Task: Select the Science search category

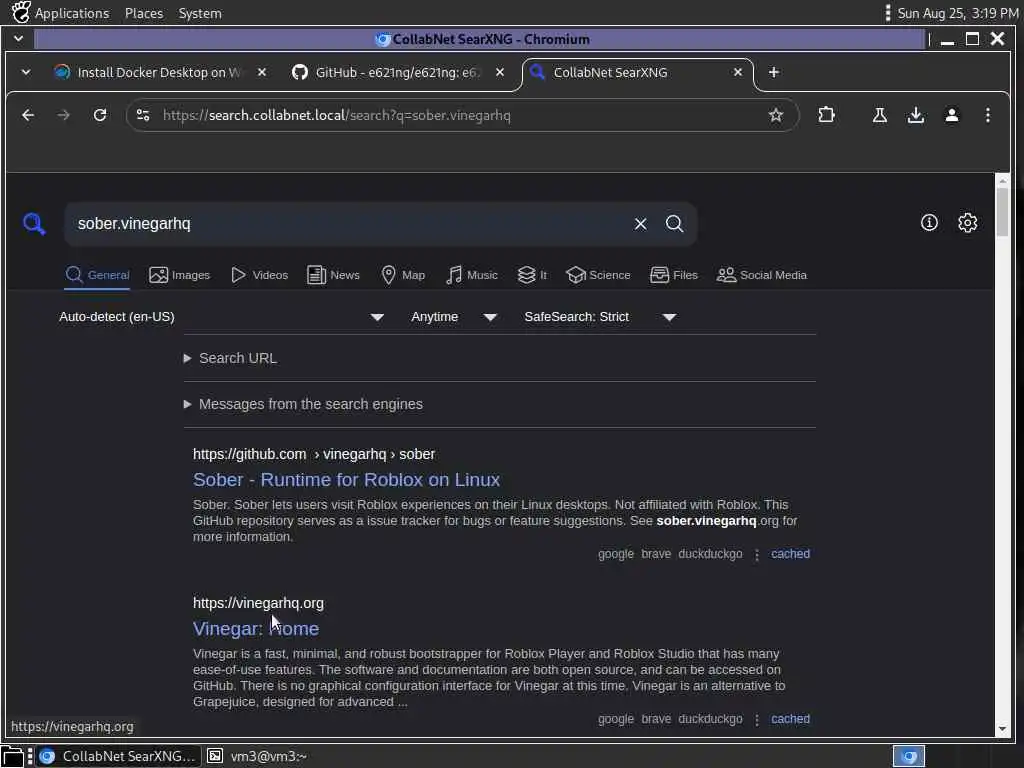Action: point(598,275)
